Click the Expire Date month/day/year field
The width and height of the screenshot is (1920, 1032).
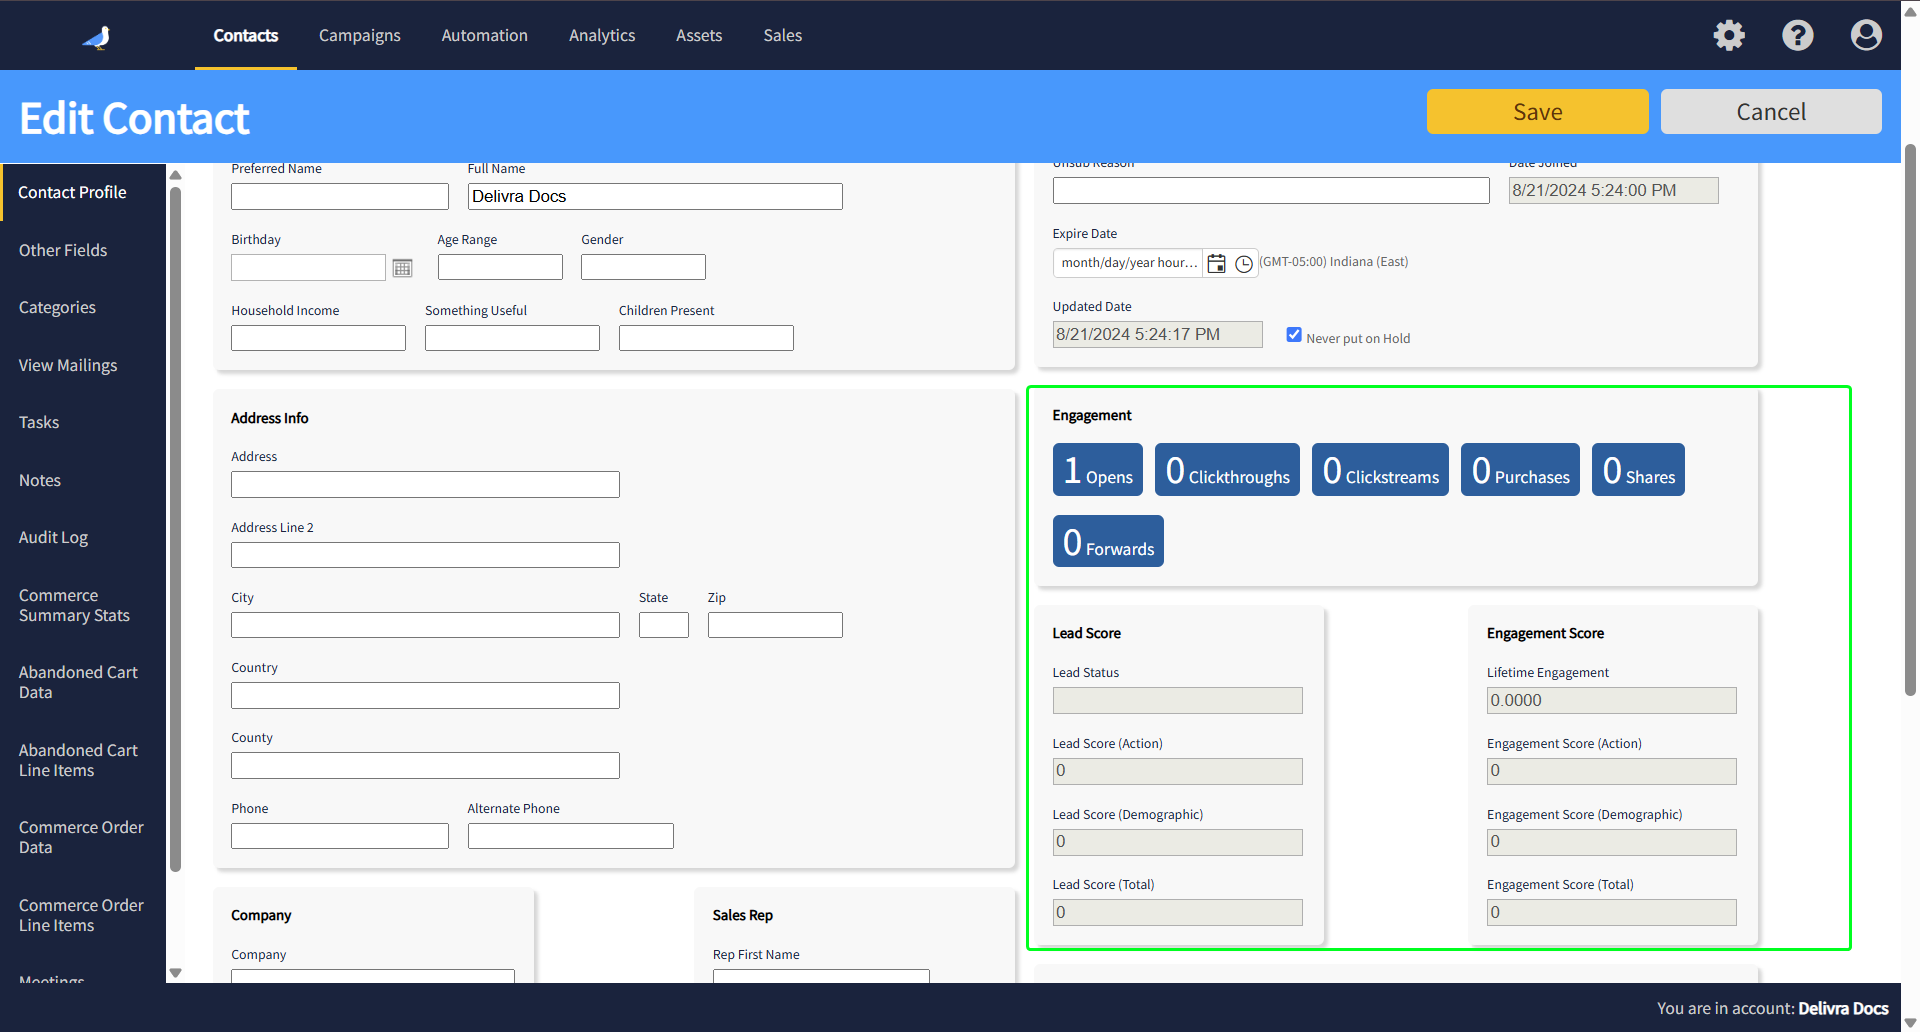[1128, 263]
